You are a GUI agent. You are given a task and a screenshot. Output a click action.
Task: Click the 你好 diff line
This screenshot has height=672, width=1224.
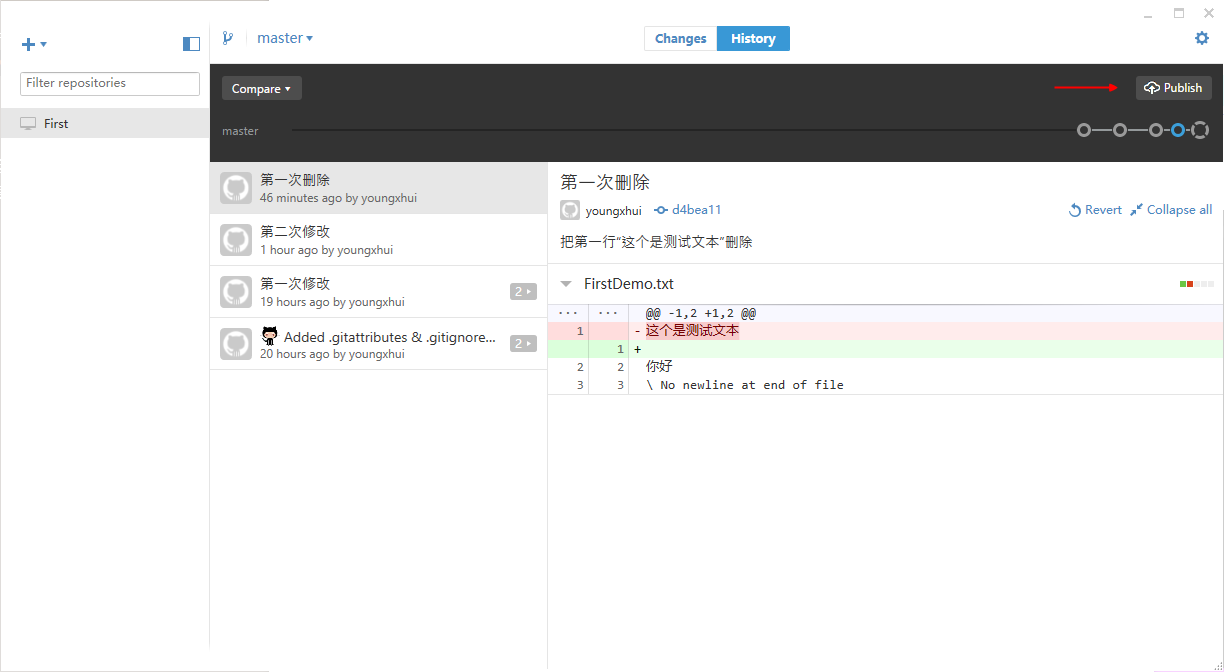[659, 366]
